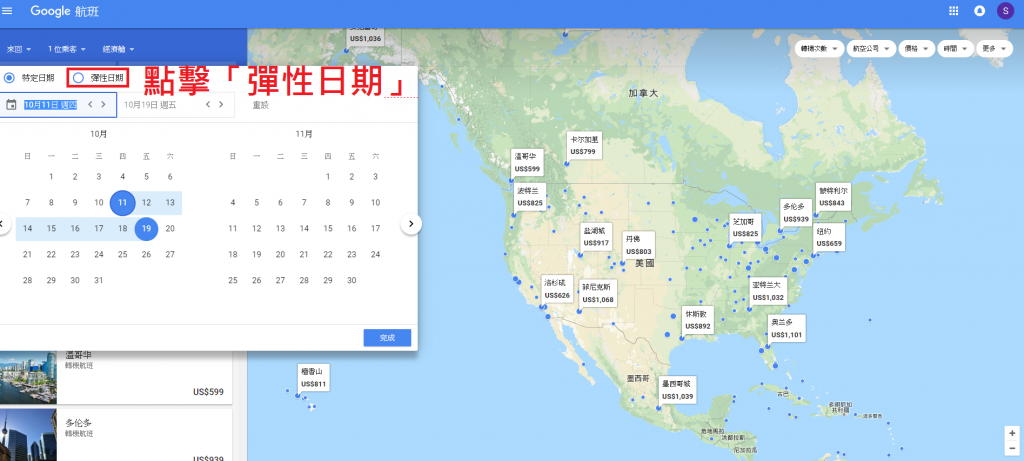Click the 纽约 US$659 map label

(829, 238)
